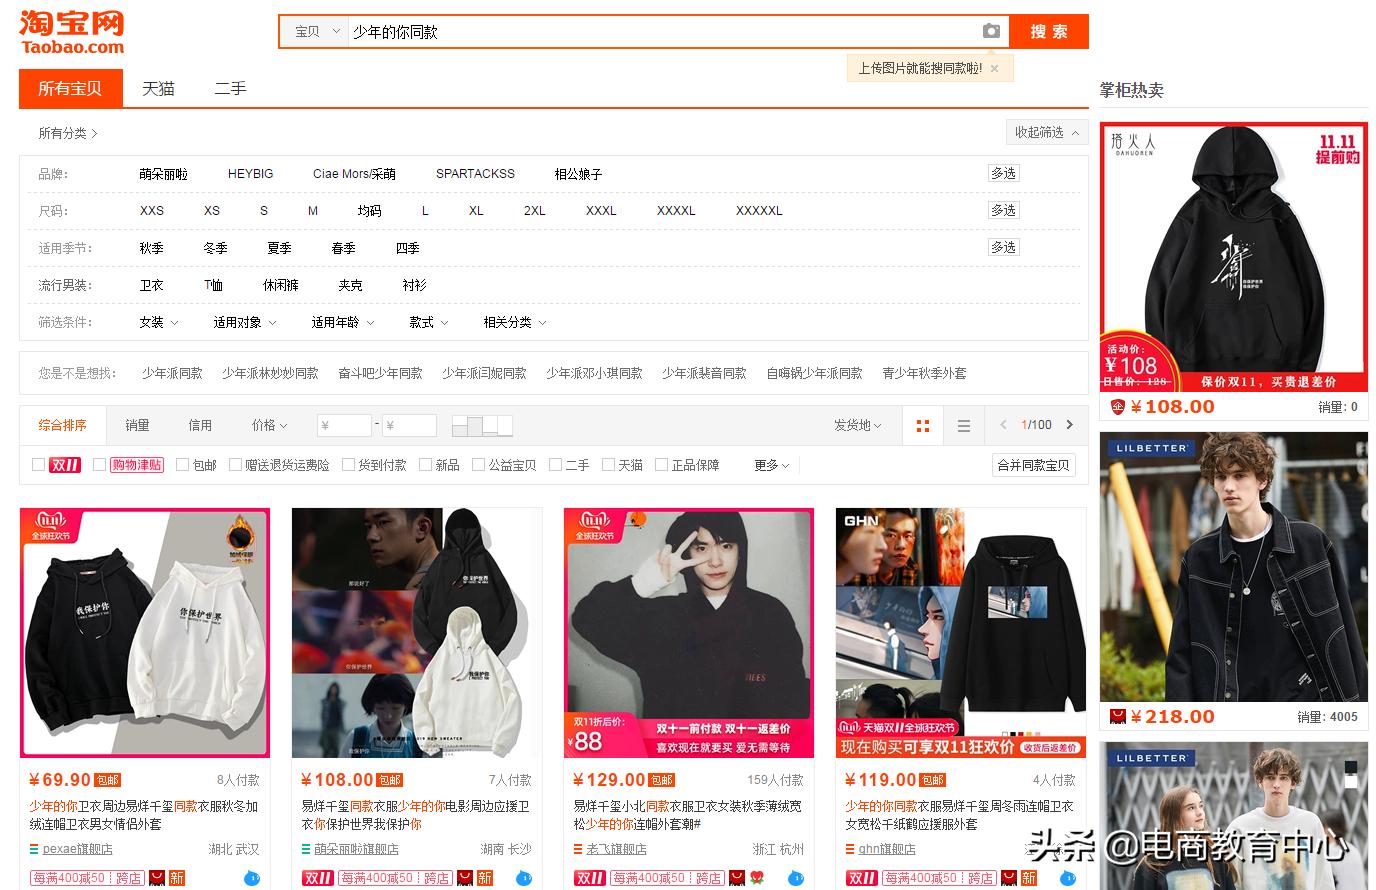Switch to list view layout
1376x890 pixels.
click(x=963, y=424)
